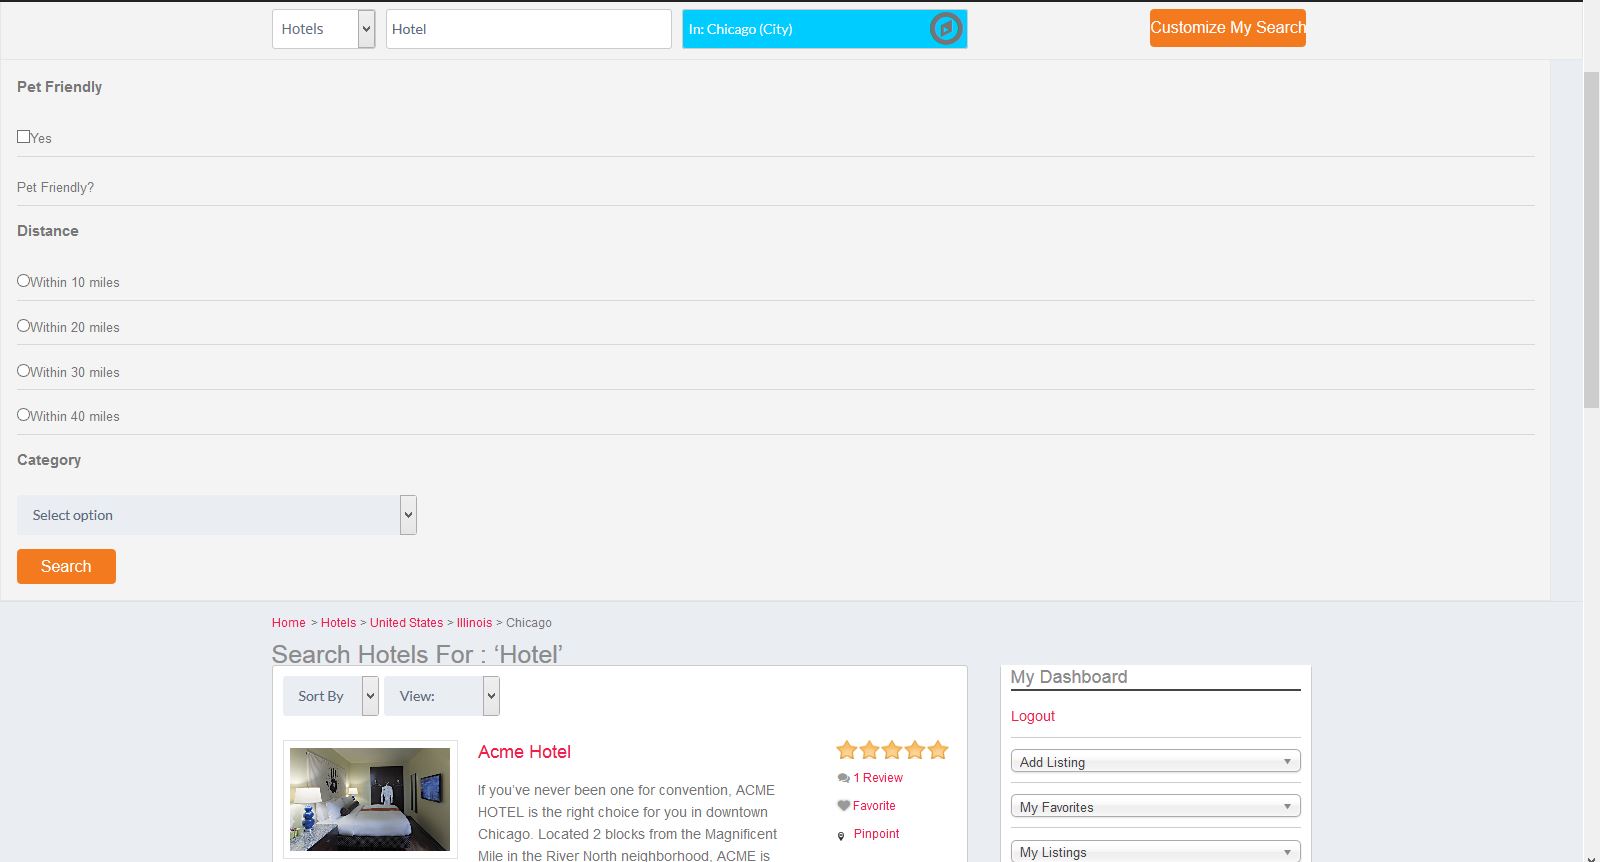
Task: Select Within 40 miles radio button
Action: click(23, 415)
